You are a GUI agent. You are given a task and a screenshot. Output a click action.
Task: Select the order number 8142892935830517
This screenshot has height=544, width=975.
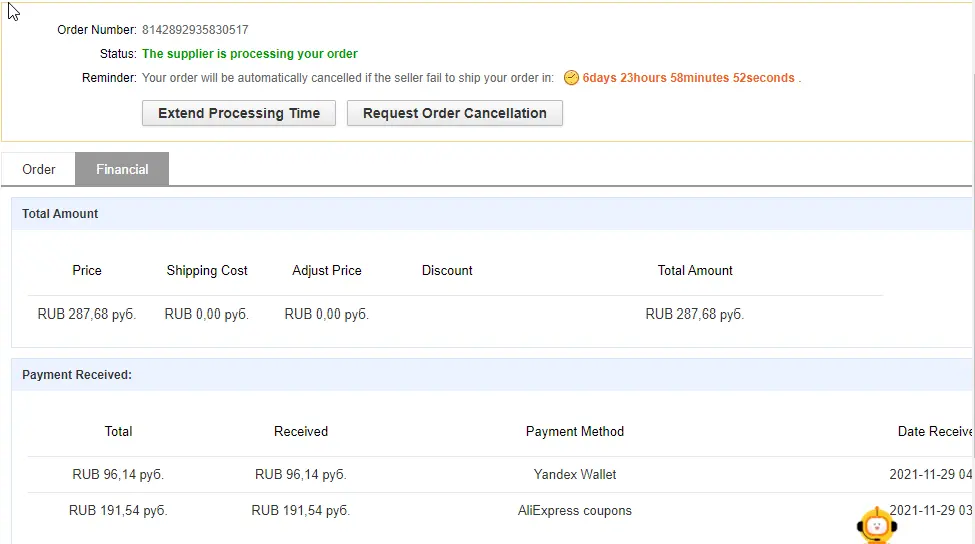click(195, 30)
